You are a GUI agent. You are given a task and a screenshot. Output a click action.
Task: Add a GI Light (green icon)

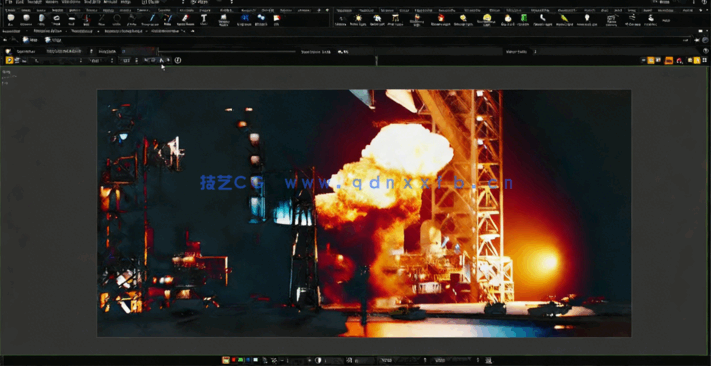click(524, 19)
